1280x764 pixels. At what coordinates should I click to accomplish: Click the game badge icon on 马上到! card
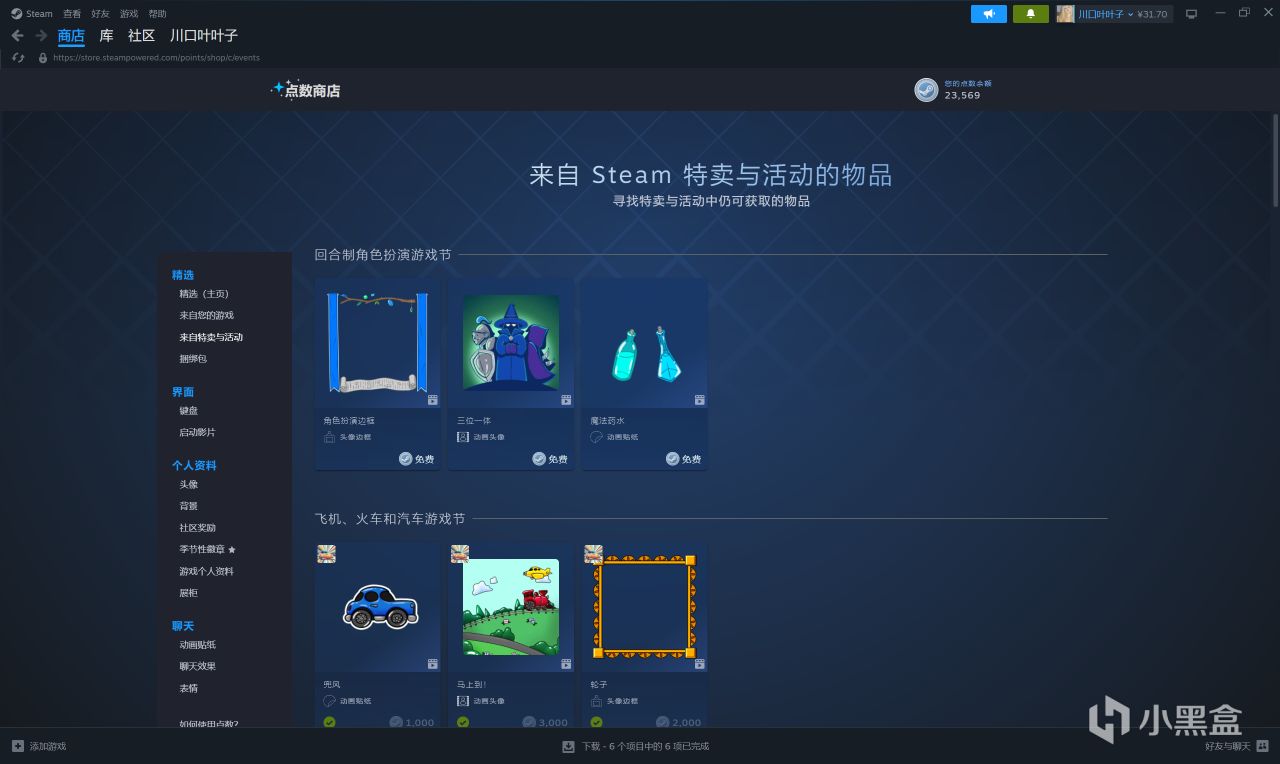460,554
